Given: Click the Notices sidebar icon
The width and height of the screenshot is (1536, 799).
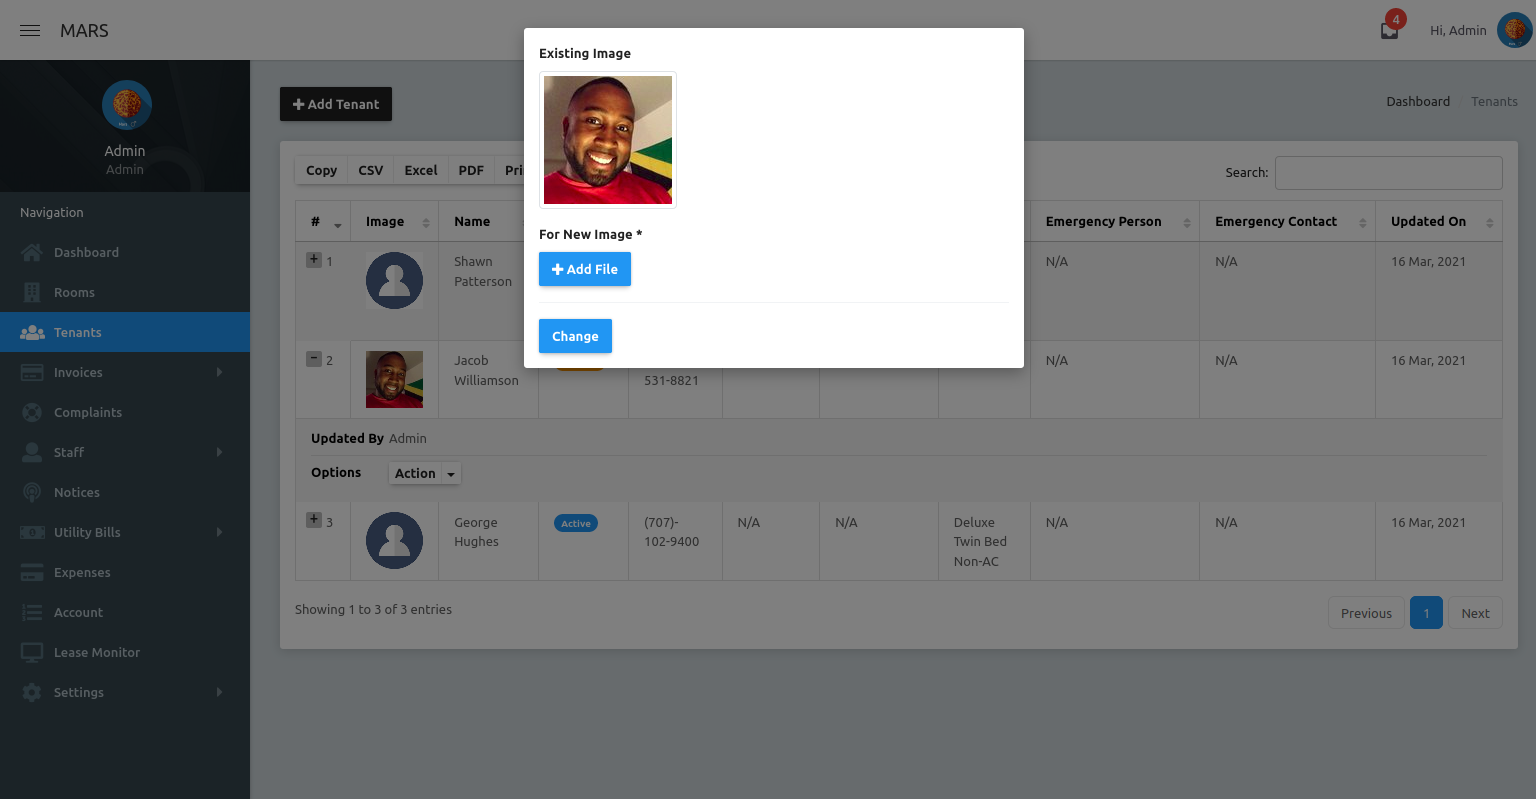Looking at the screenshot, I should point(33,492).
